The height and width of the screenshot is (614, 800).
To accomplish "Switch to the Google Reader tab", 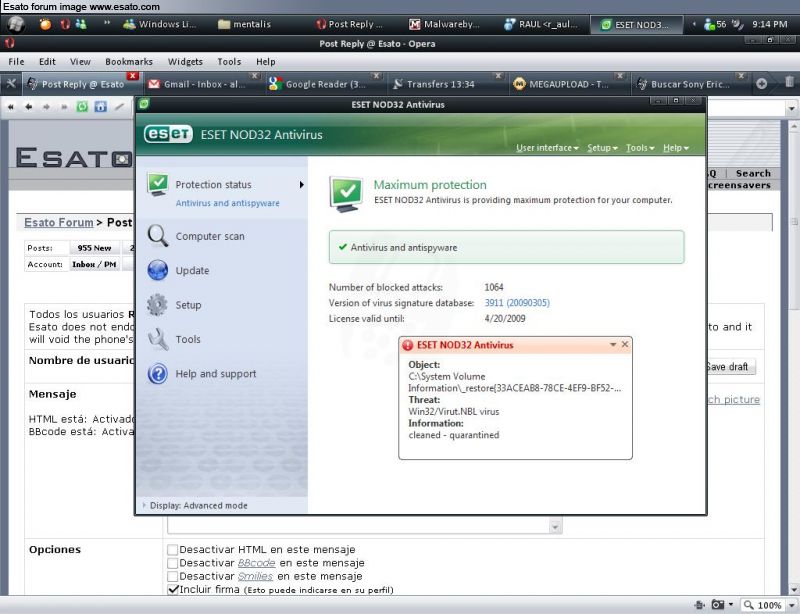I will tap(324, 84).
